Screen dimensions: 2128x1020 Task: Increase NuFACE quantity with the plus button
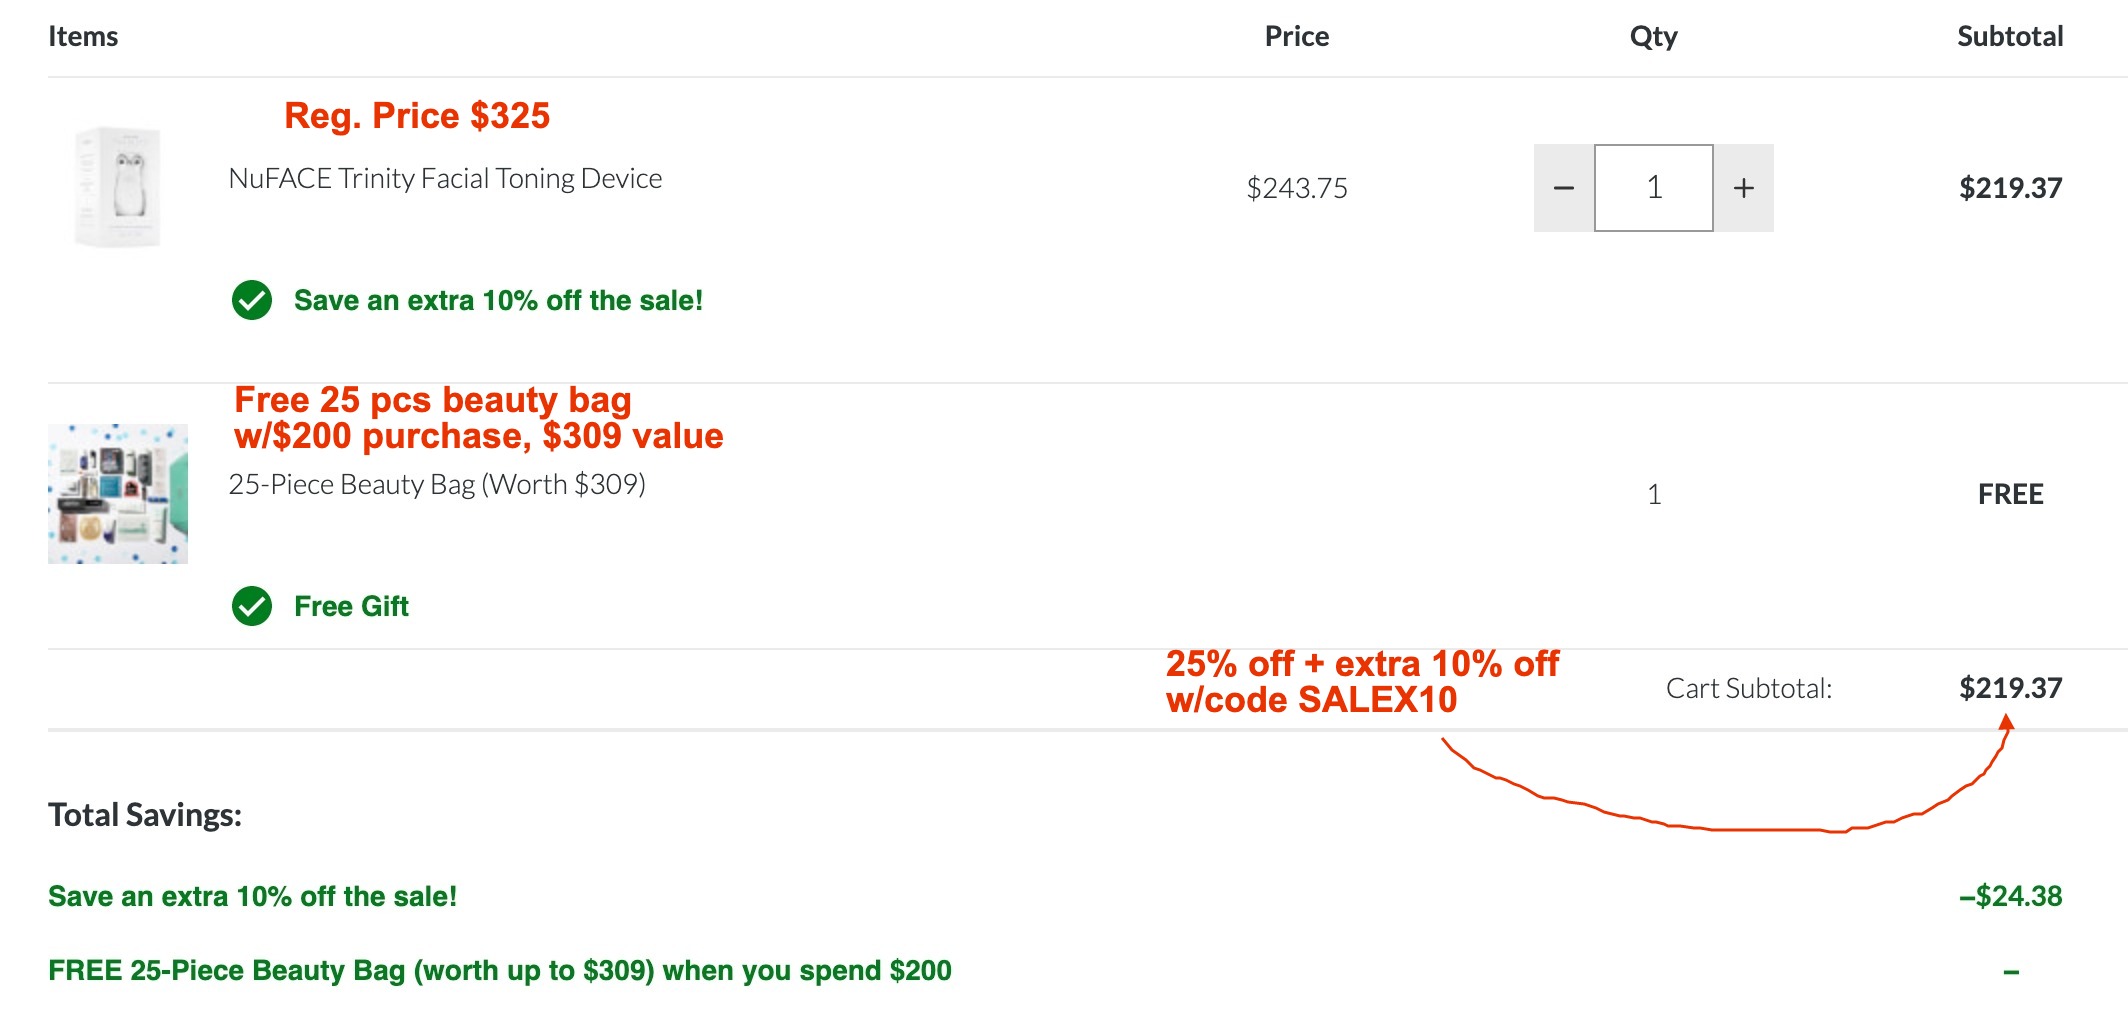(1744, 188)
